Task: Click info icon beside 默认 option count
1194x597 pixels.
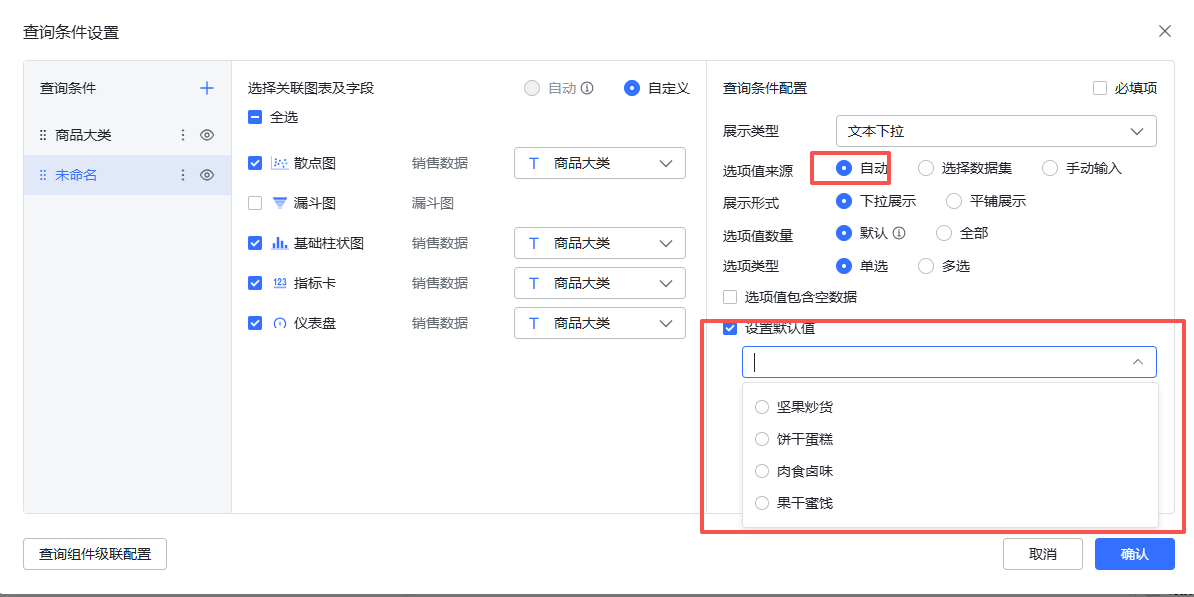Action: coord(899,233)
